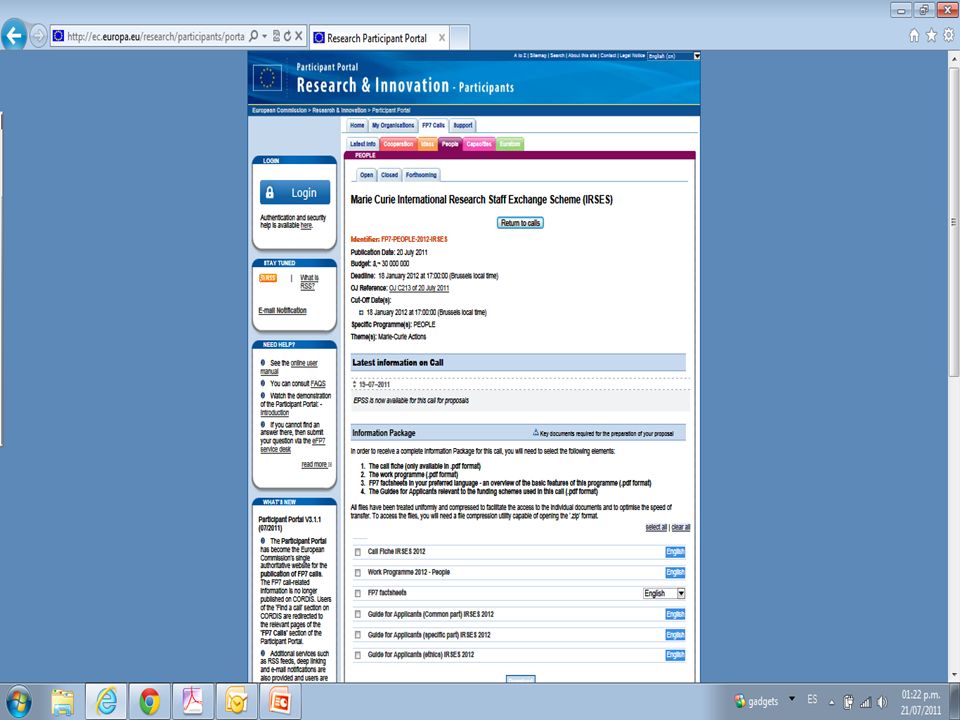Open address bar search dropdown arrow
The image size is (960, 720).
264,36
